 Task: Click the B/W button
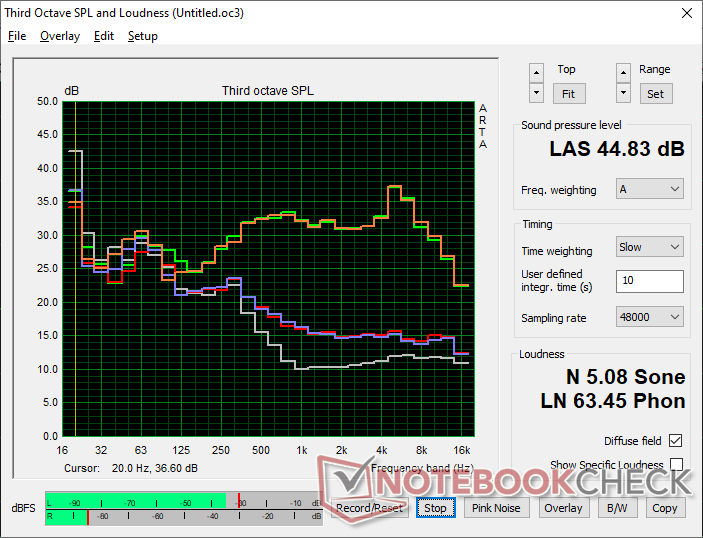pos(617,508)
